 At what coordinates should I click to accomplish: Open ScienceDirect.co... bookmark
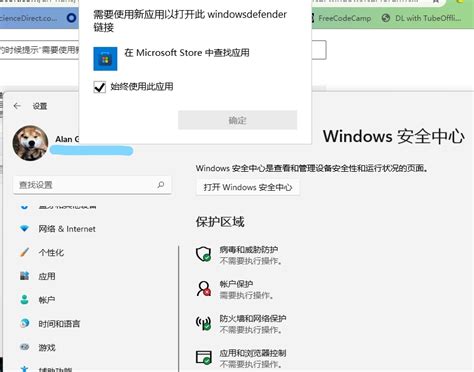point(28,18)
